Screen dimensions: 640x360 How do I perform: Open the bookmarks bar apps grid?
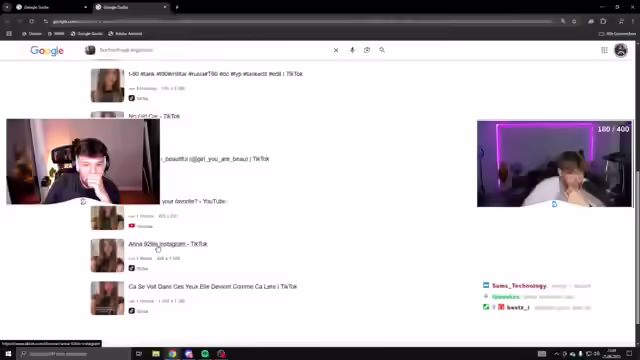coord(9,33)
